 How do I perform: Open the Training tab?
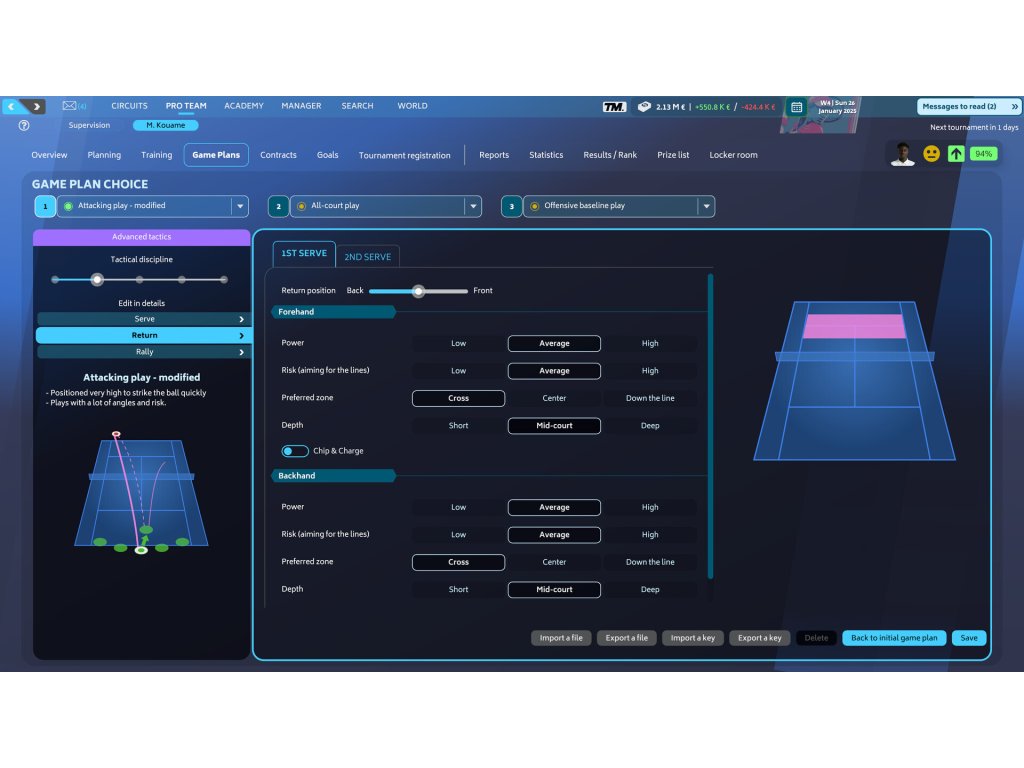click(x=157, y=155)
